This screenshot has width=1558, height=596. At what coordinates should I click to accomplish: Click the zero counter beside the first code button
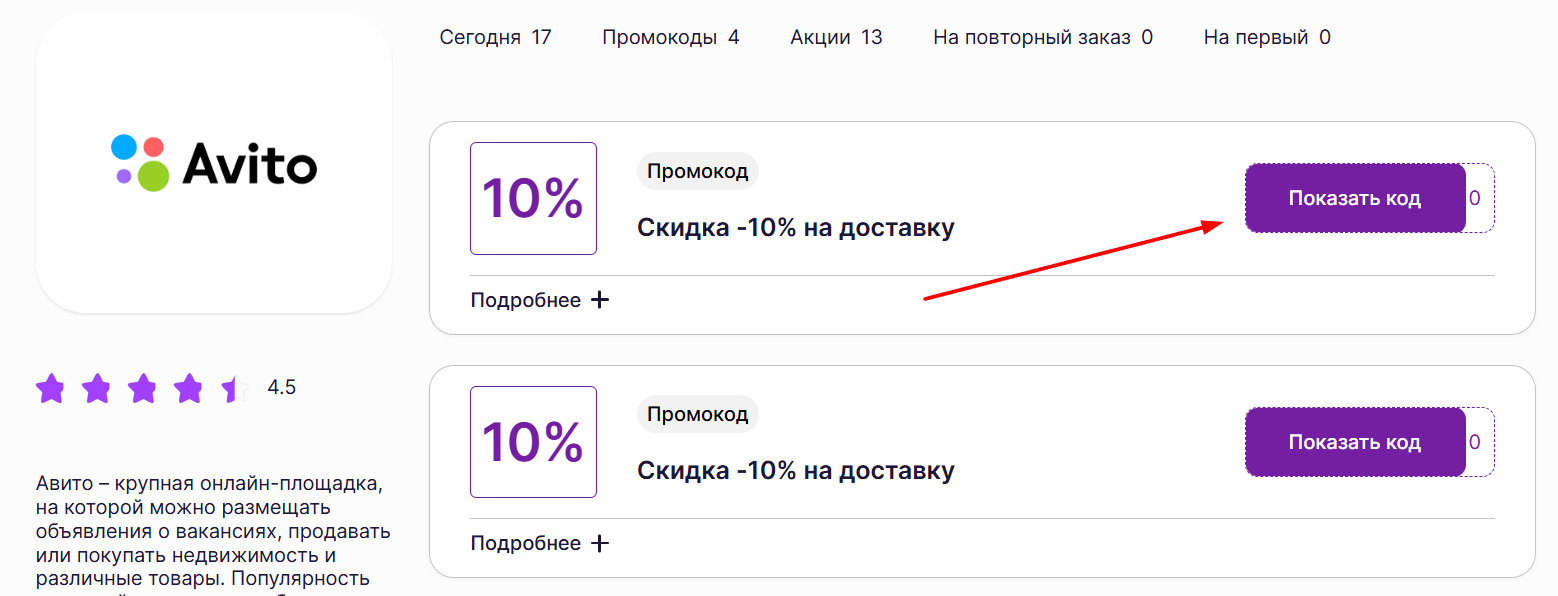(x=1474, y=197)
